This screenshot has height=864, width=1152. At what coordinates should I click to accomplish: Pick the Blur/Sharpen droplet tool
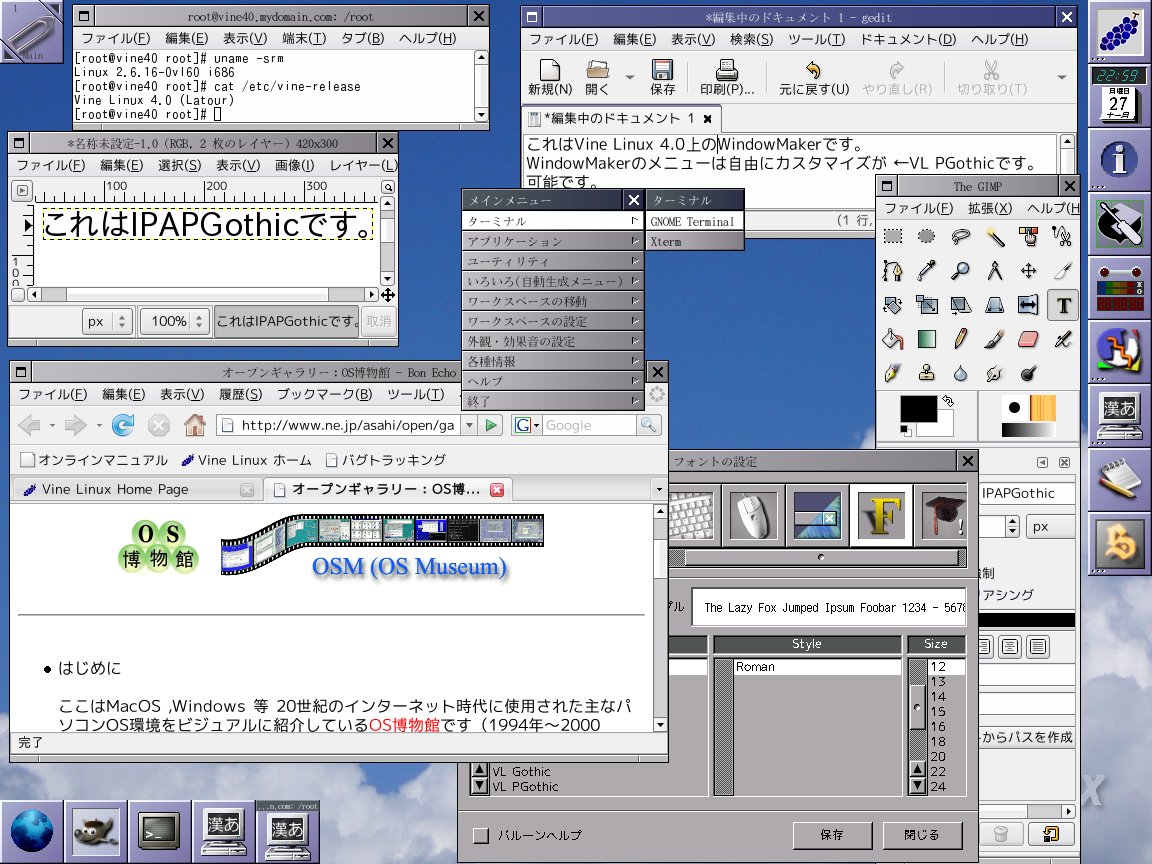pyautogui.click(x=960, y=373)
